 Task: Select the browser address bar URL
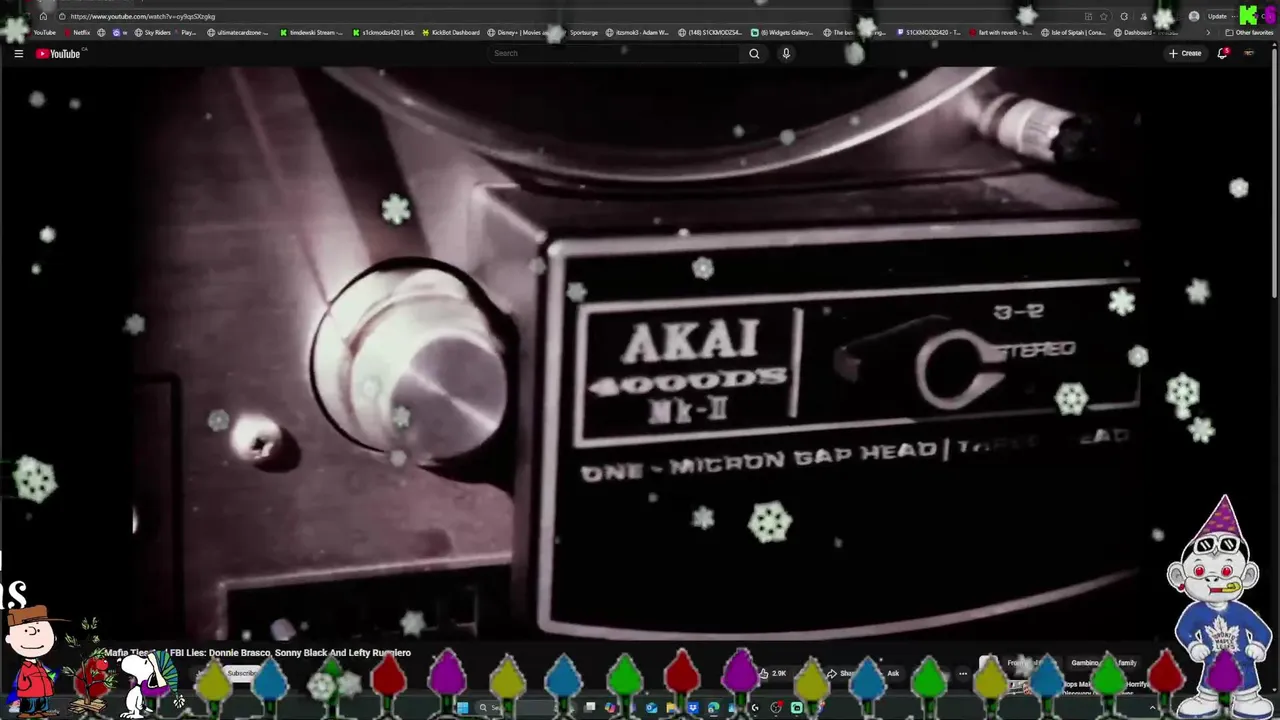(143, 16)
